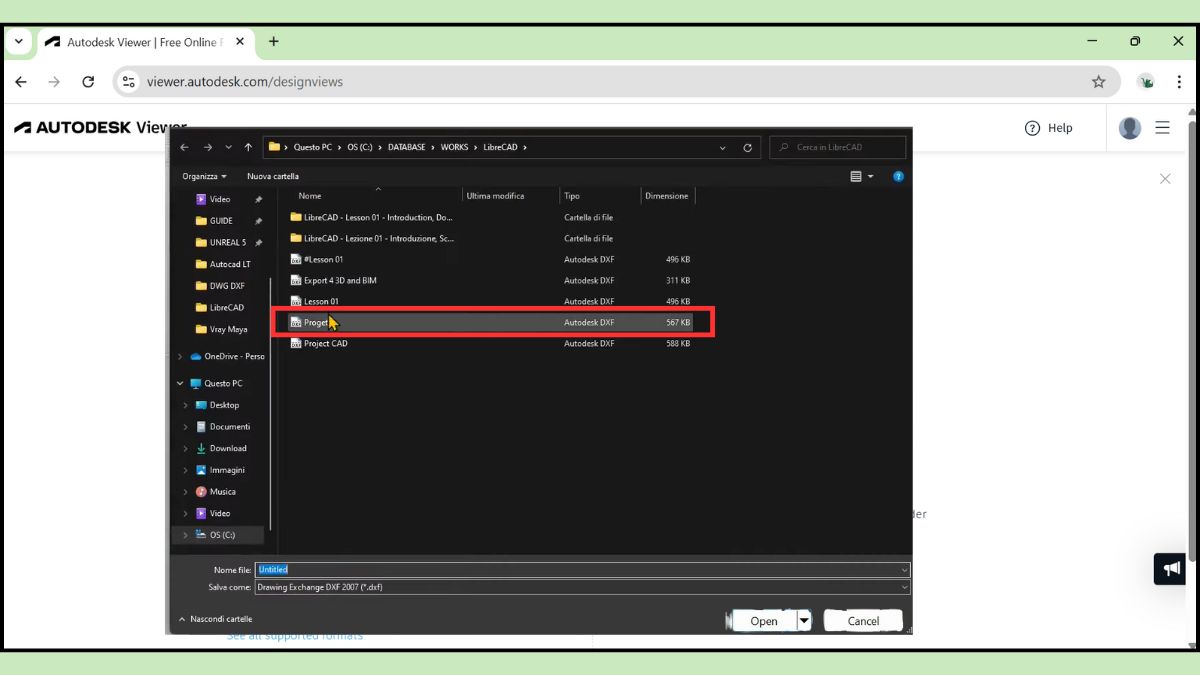Viewport: 1200px width, 675px height.
Task: Sort by Ultima modifica column
Action: (495, 196)
